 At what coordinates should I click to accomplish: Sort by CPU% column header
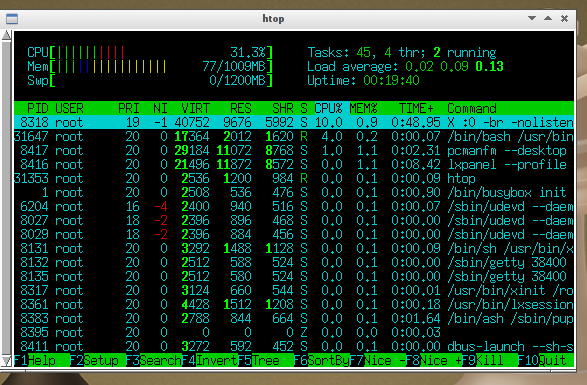coord(328,109)
